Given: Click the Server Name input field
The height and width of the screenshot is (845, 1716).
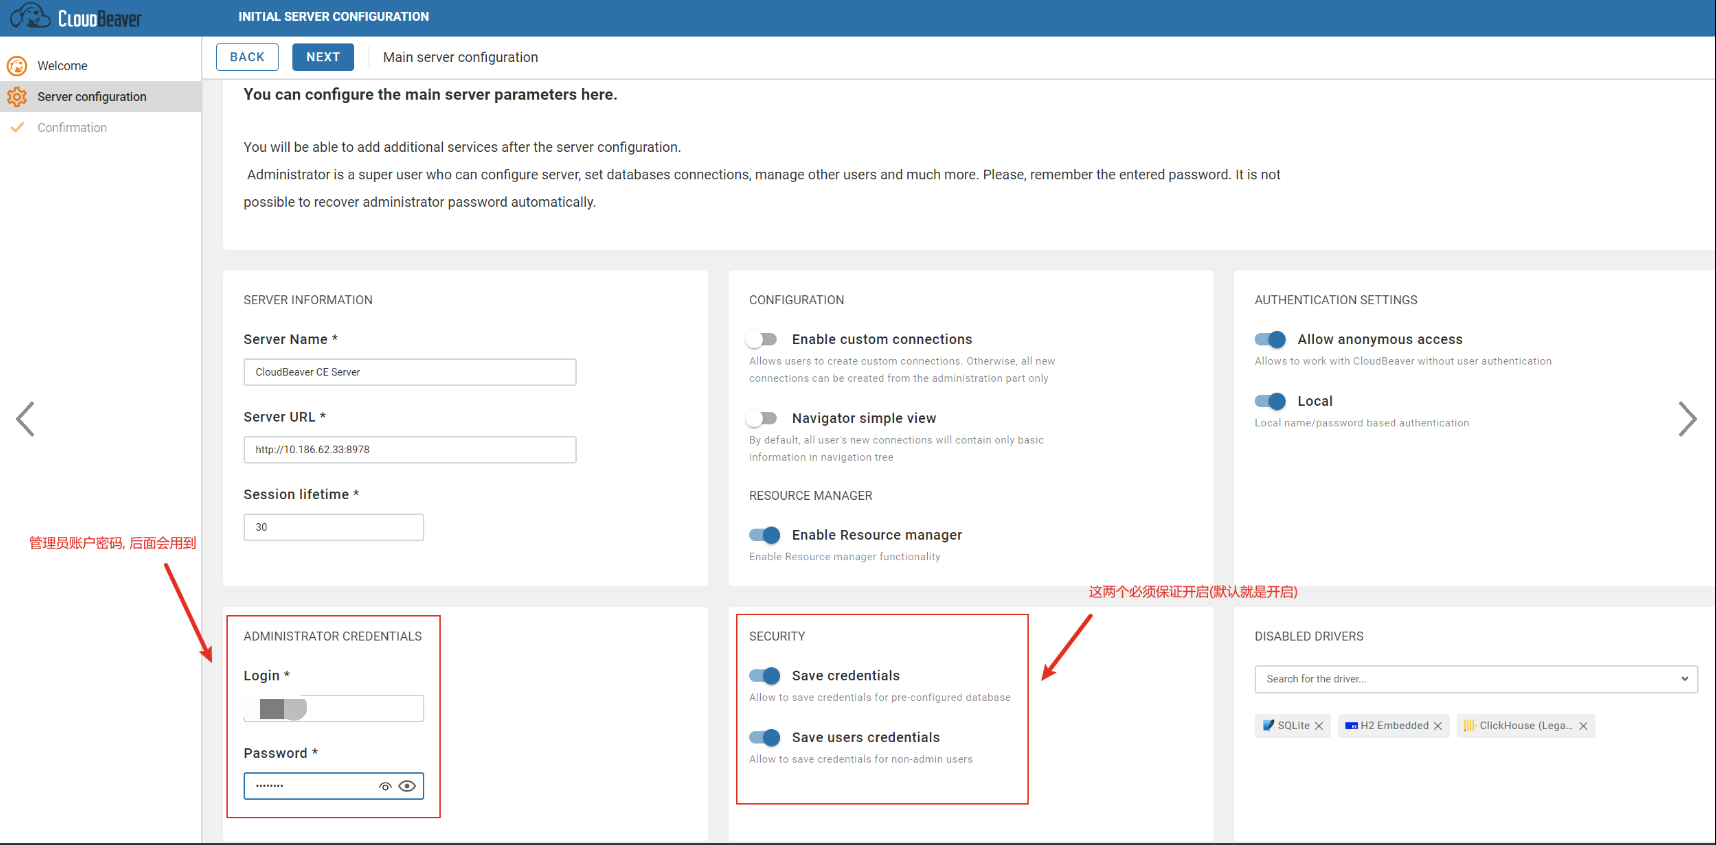Looking at the screenshot, I should pyautogui.click(x=410, y=372).
